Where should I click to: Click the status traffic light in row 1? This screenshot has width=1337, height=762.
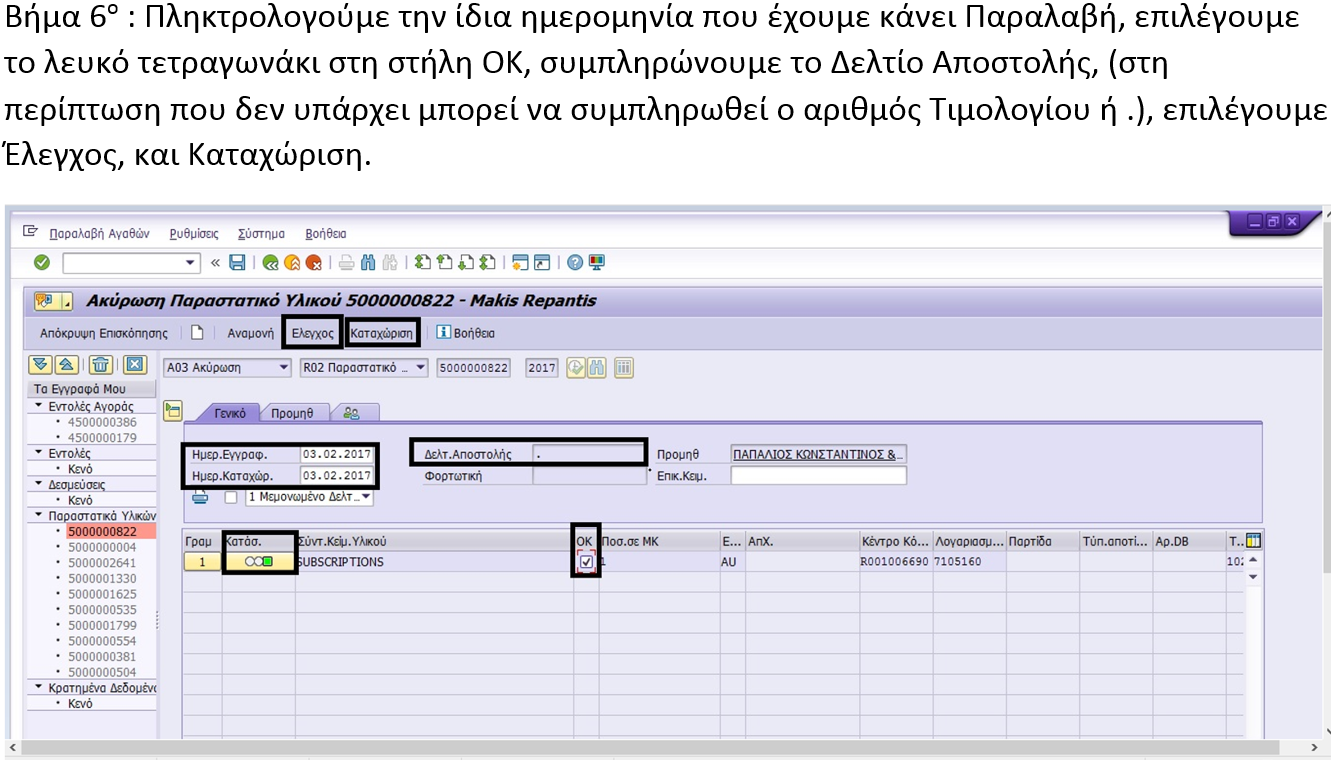259,562
